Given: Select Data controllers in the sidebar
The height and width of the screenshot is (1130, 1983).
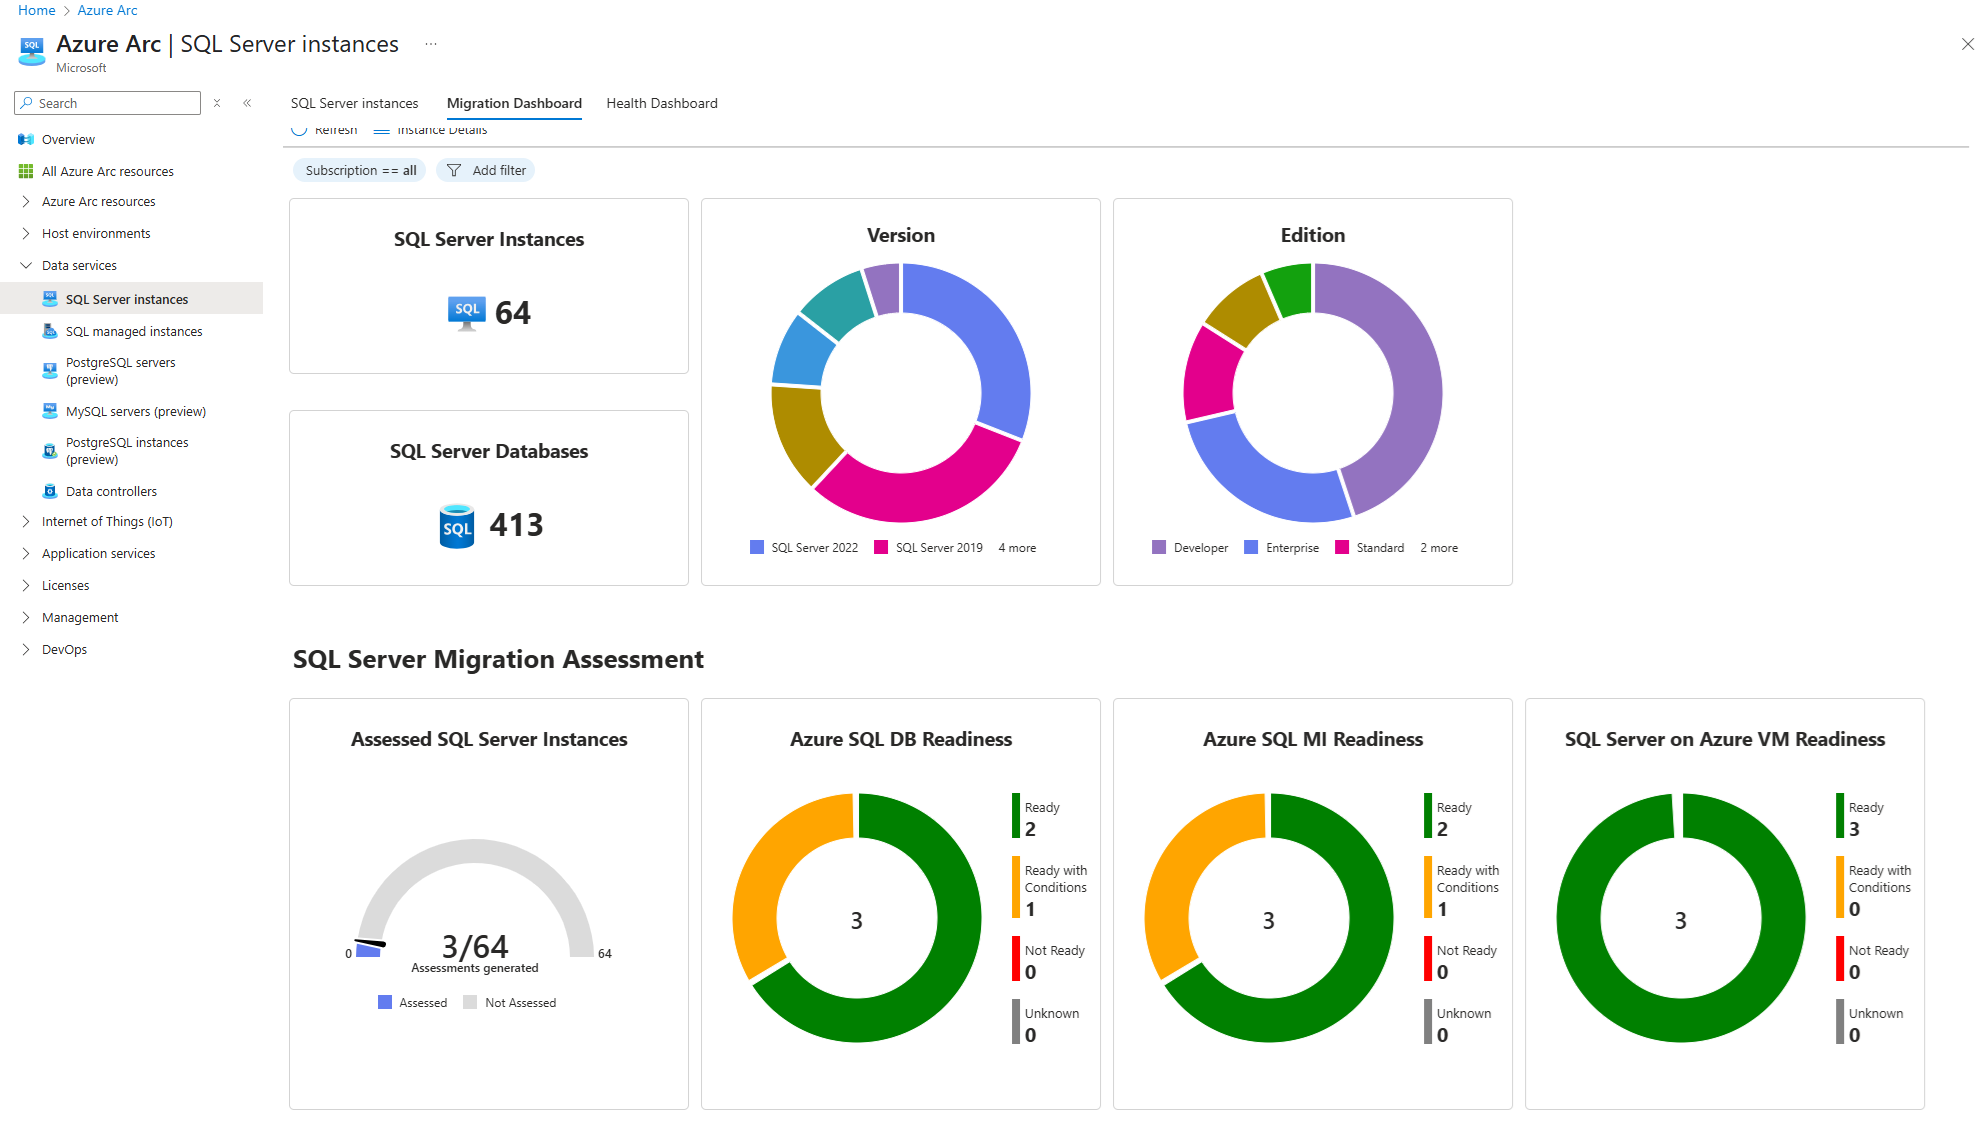Looking at the screenshot, I should pyautogui.click(x=110, y=490).
